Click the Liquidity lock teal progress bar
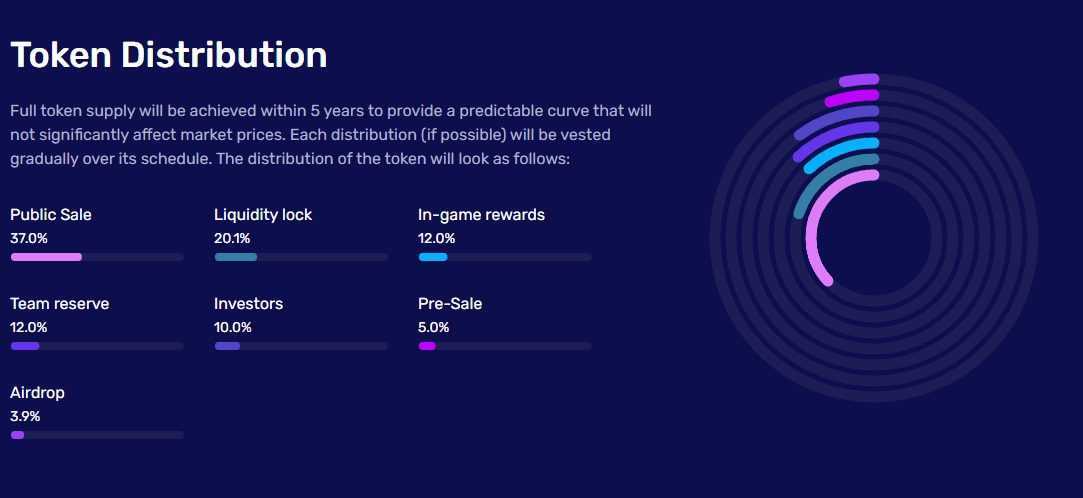Image resolution: width=1083 pixels, height=498 pixels. point(236,257)
